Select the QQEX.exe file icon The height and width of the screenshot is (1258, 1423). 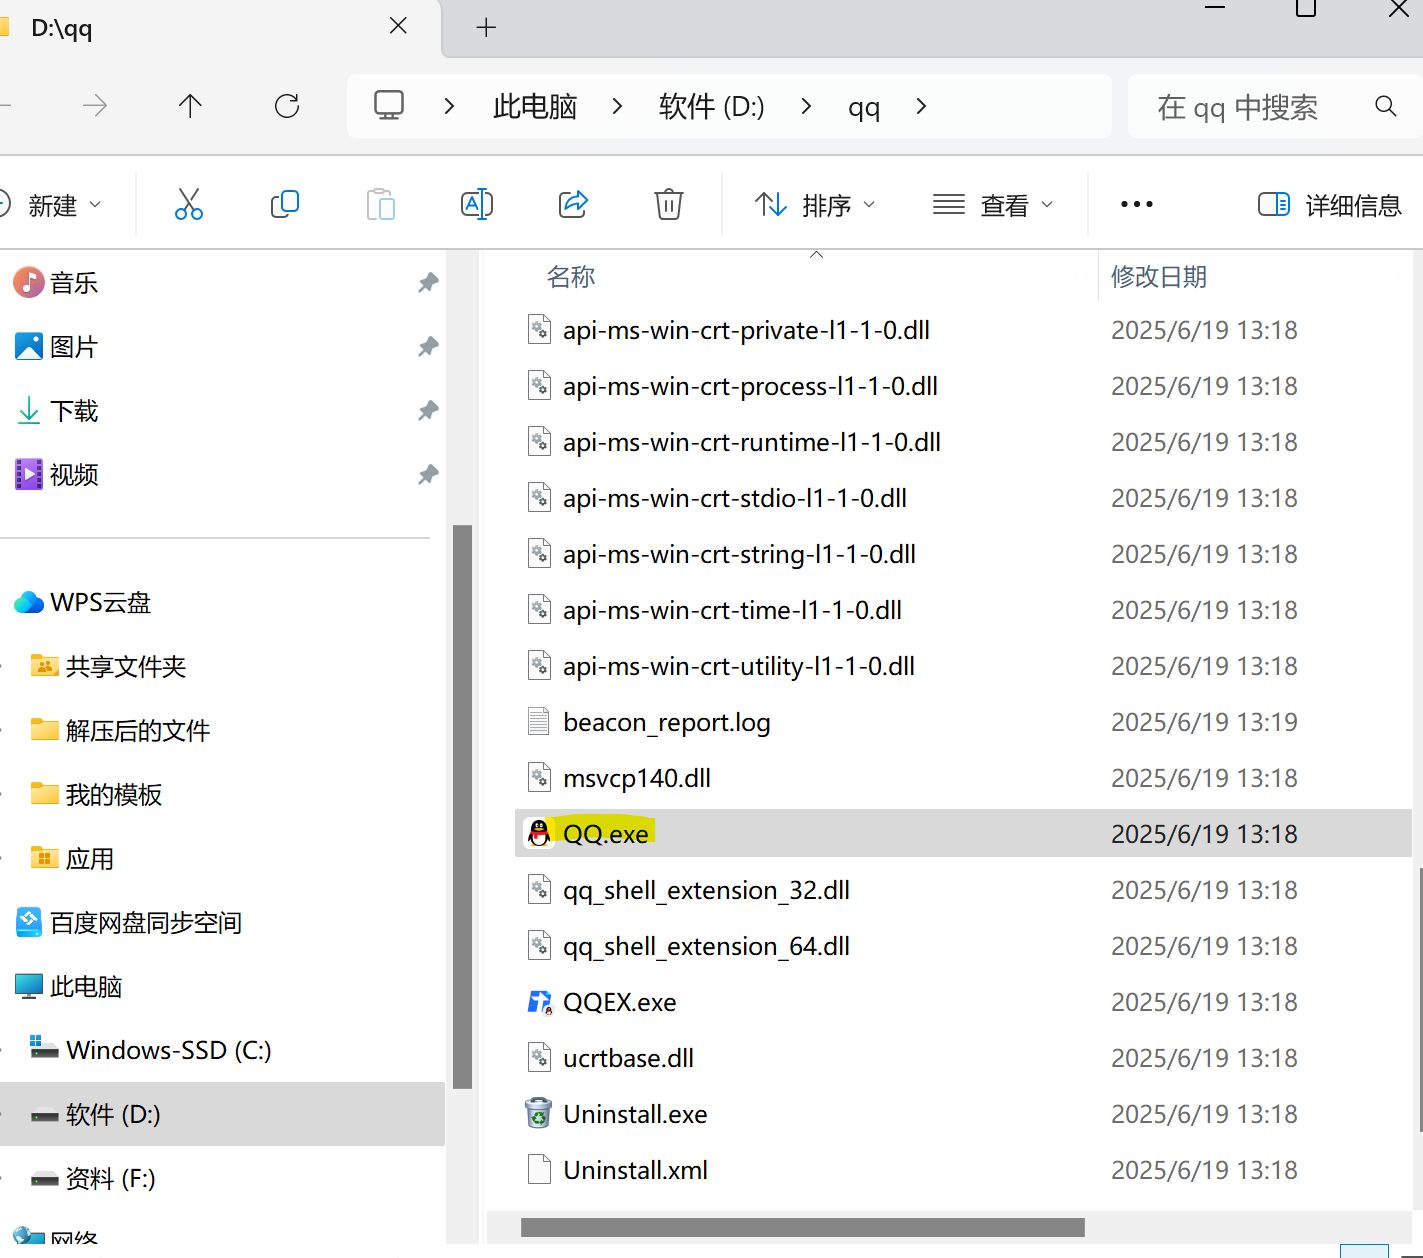click(x=540, y=1002)
